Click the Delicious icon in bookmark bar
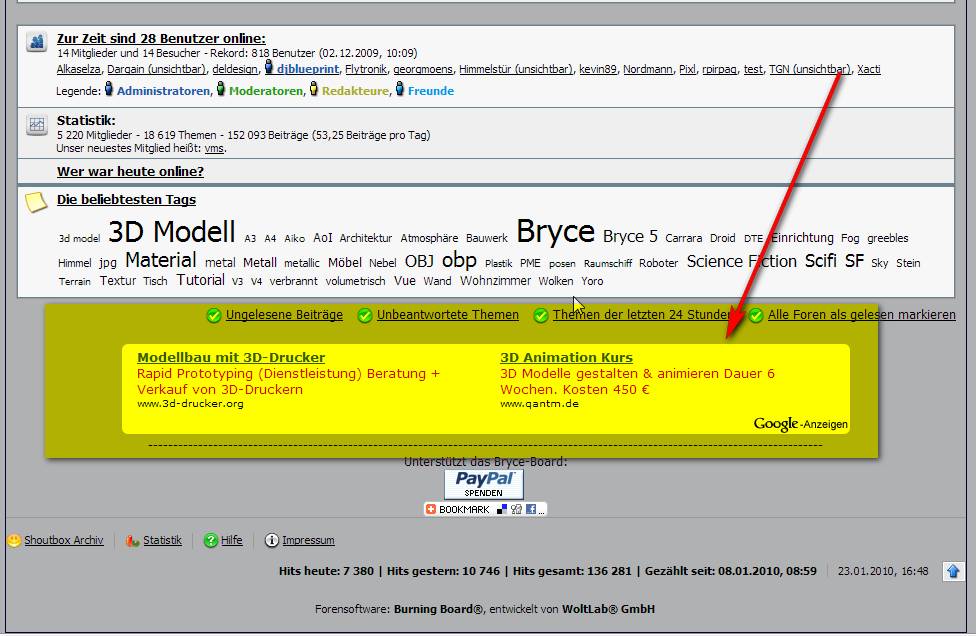The image size is (976, 636). coord(502,509)
